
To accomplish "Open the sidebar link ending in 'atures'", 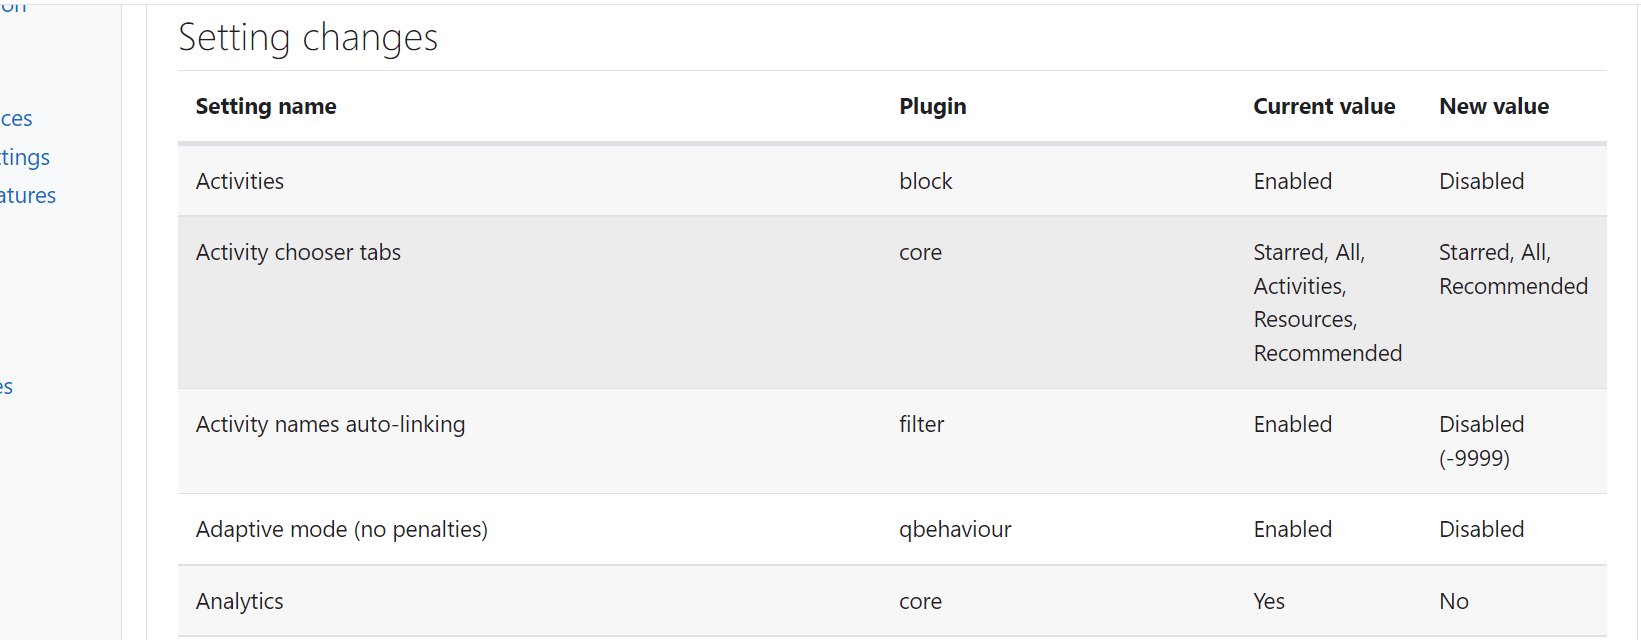I will [x=28, y=196].
